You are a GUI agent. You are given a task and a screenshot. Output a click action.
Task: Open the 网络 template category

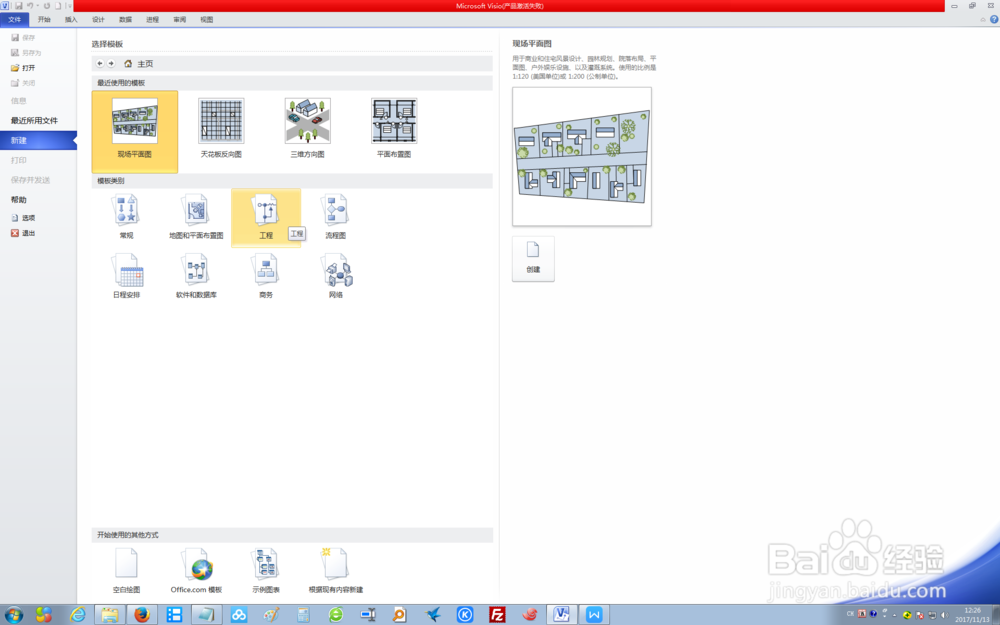point(336,276)
